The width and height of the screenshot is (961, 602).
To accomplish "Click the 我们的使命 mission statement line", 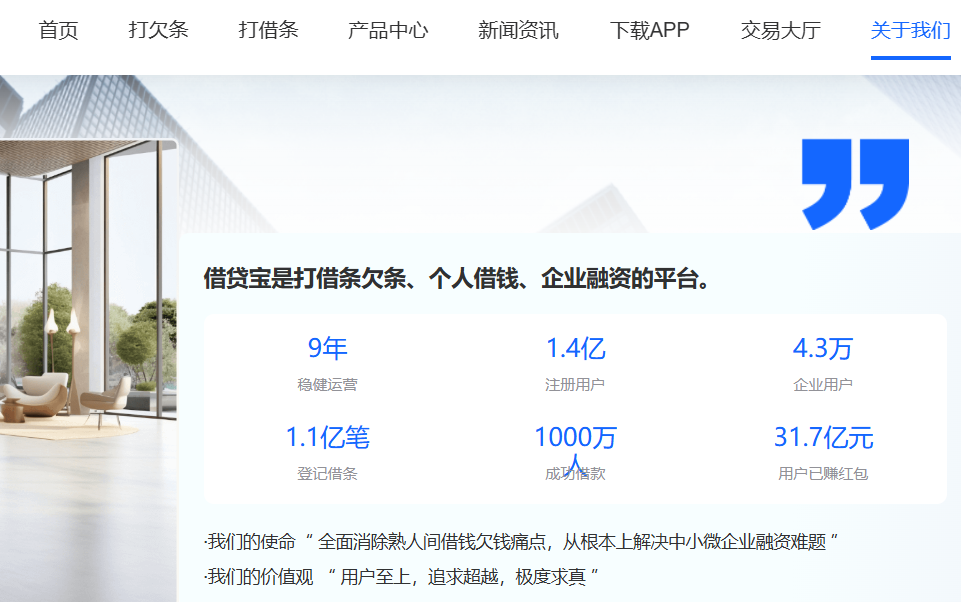I will [x=522, y=542].
